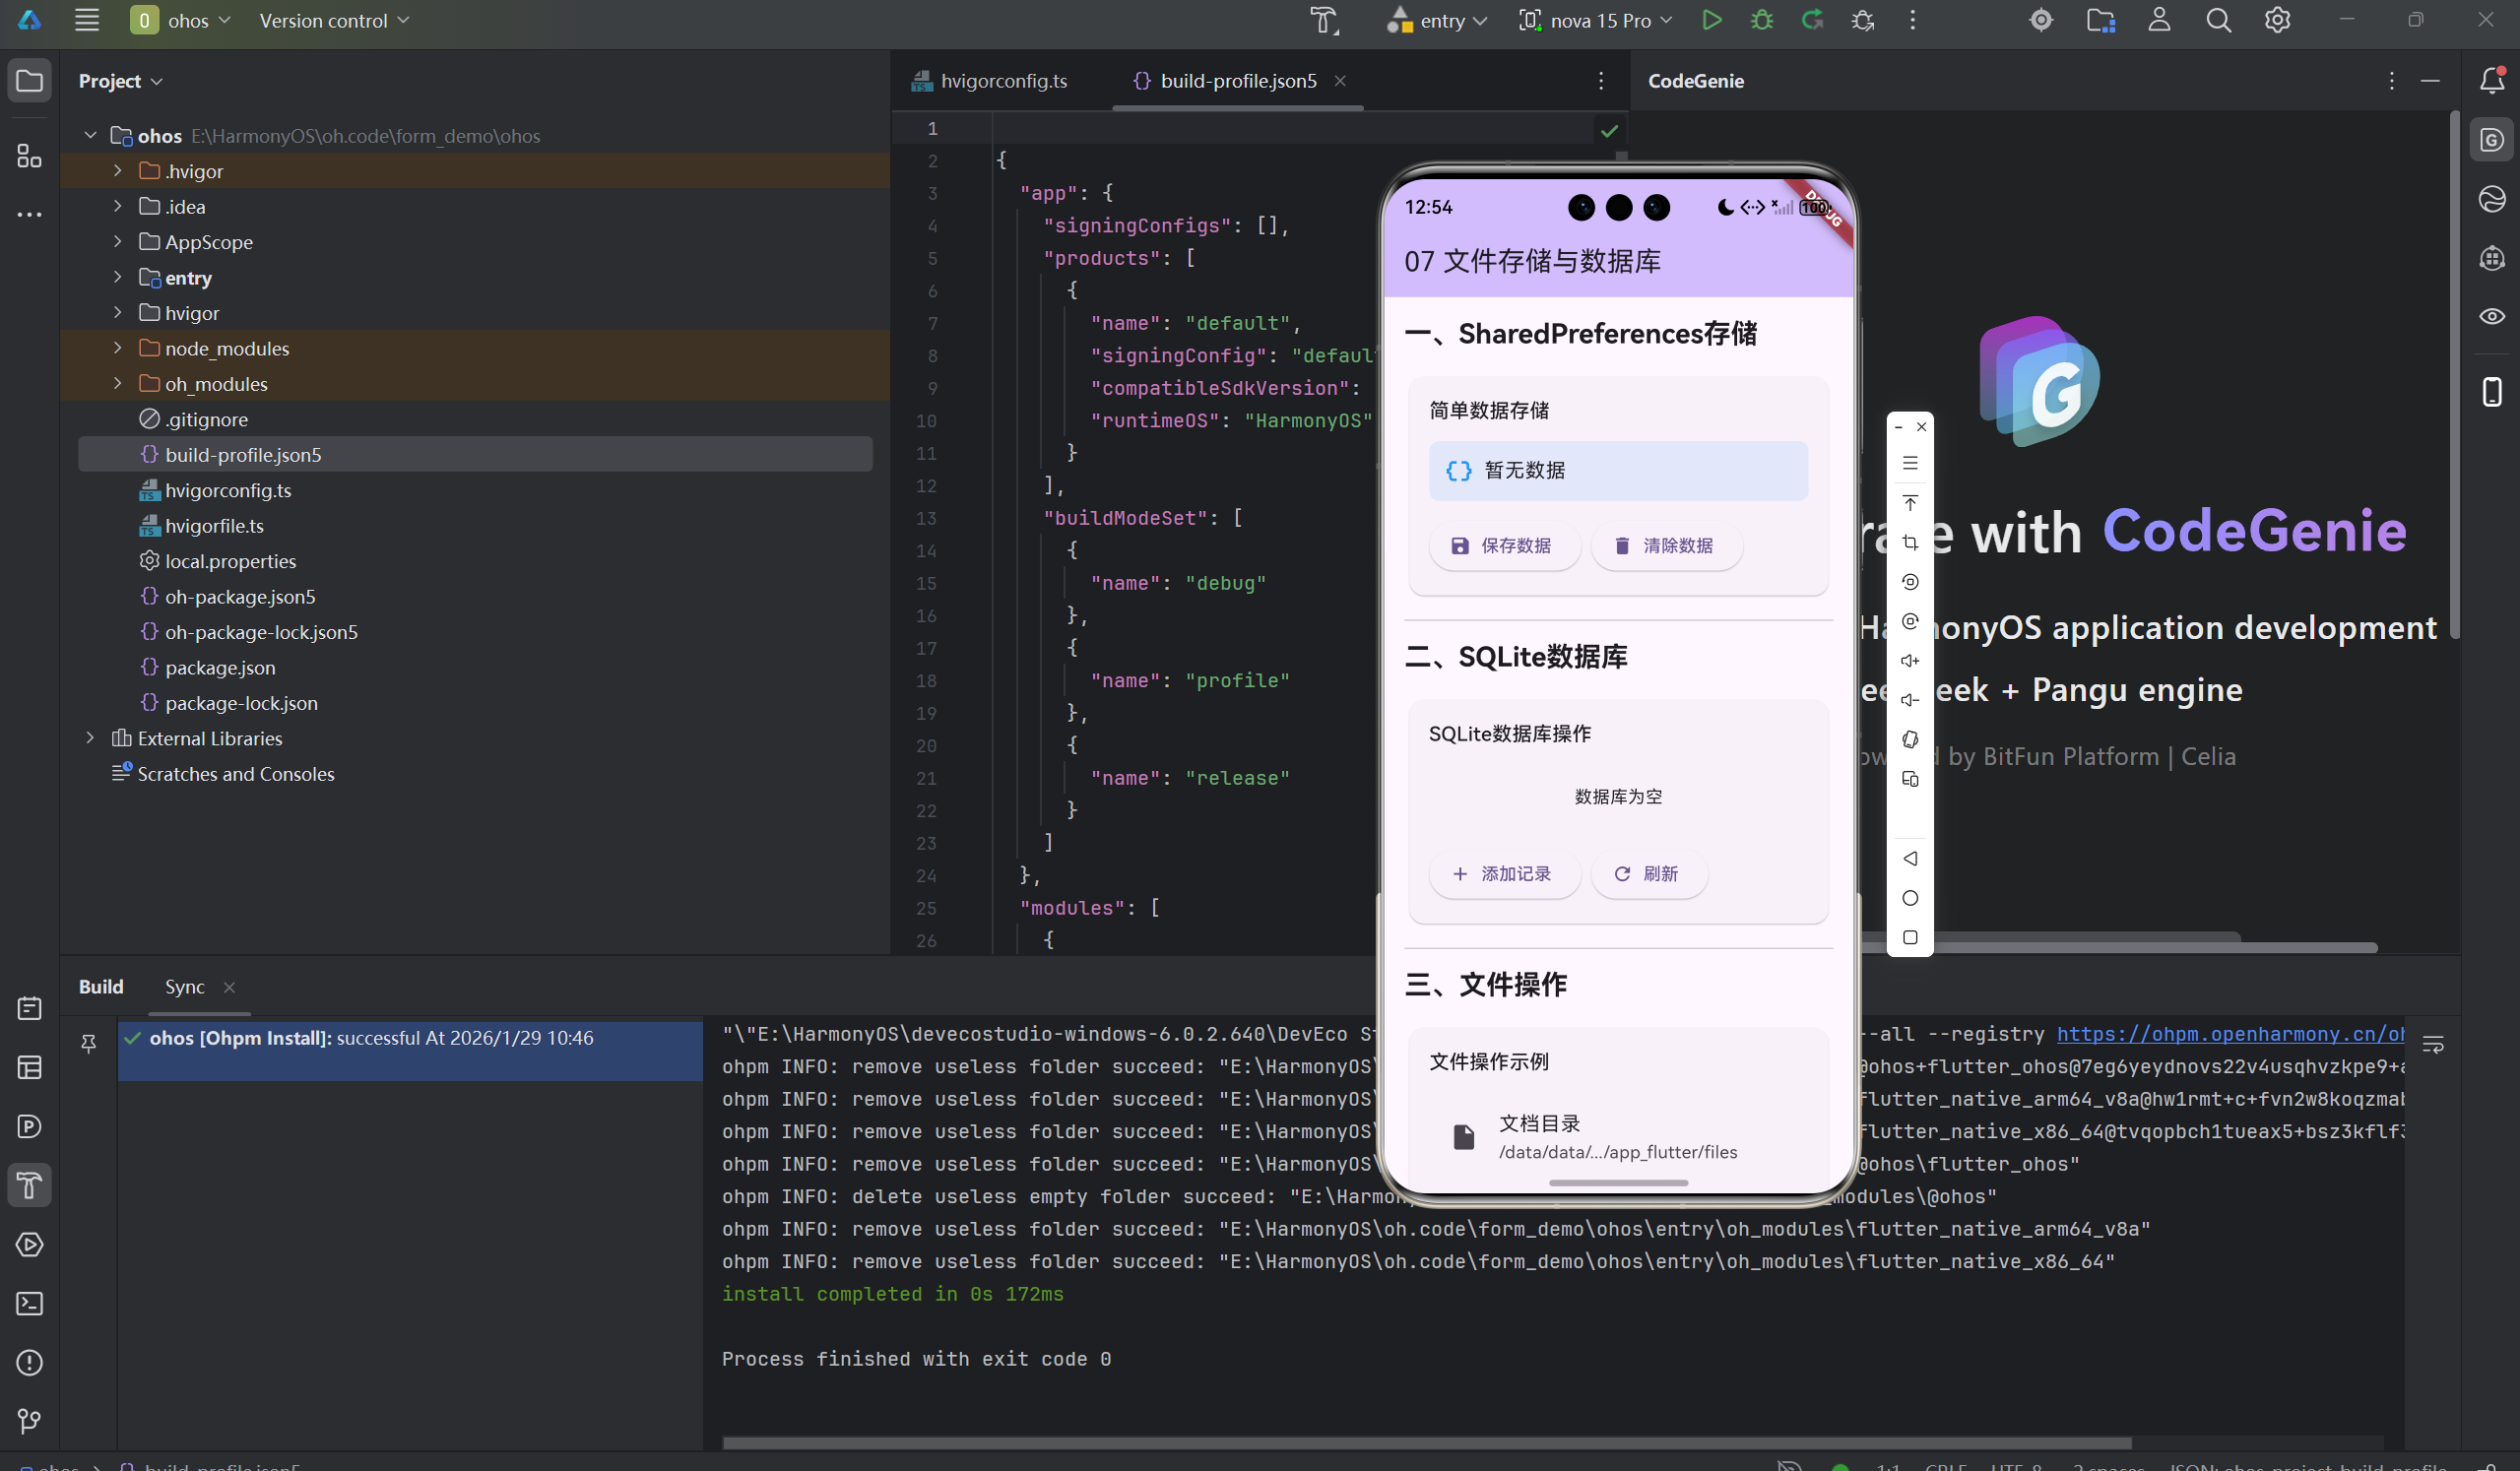Select the Sync tab in Build panel
This screenshot has height=1471, width=2520.
tap(184, 987)
